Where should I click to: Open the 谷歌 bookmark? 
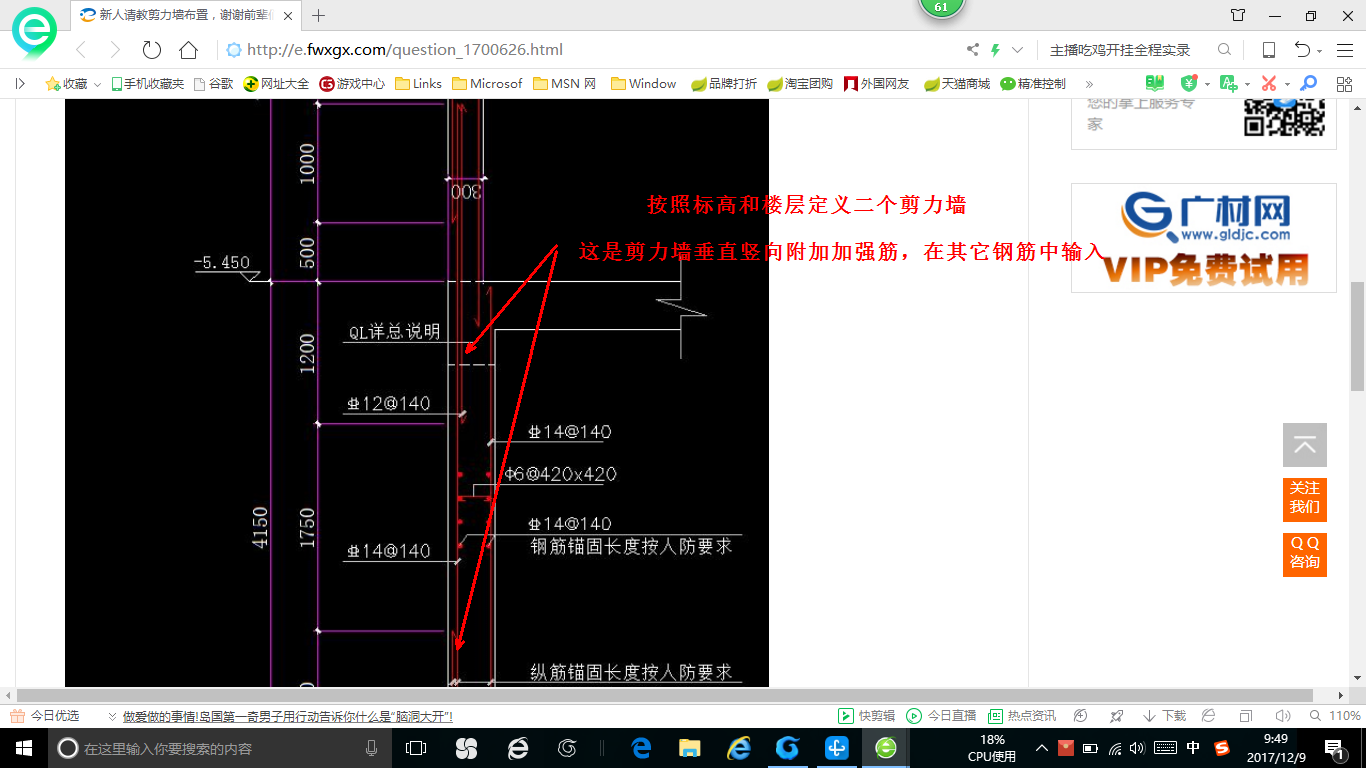point(214,84)
